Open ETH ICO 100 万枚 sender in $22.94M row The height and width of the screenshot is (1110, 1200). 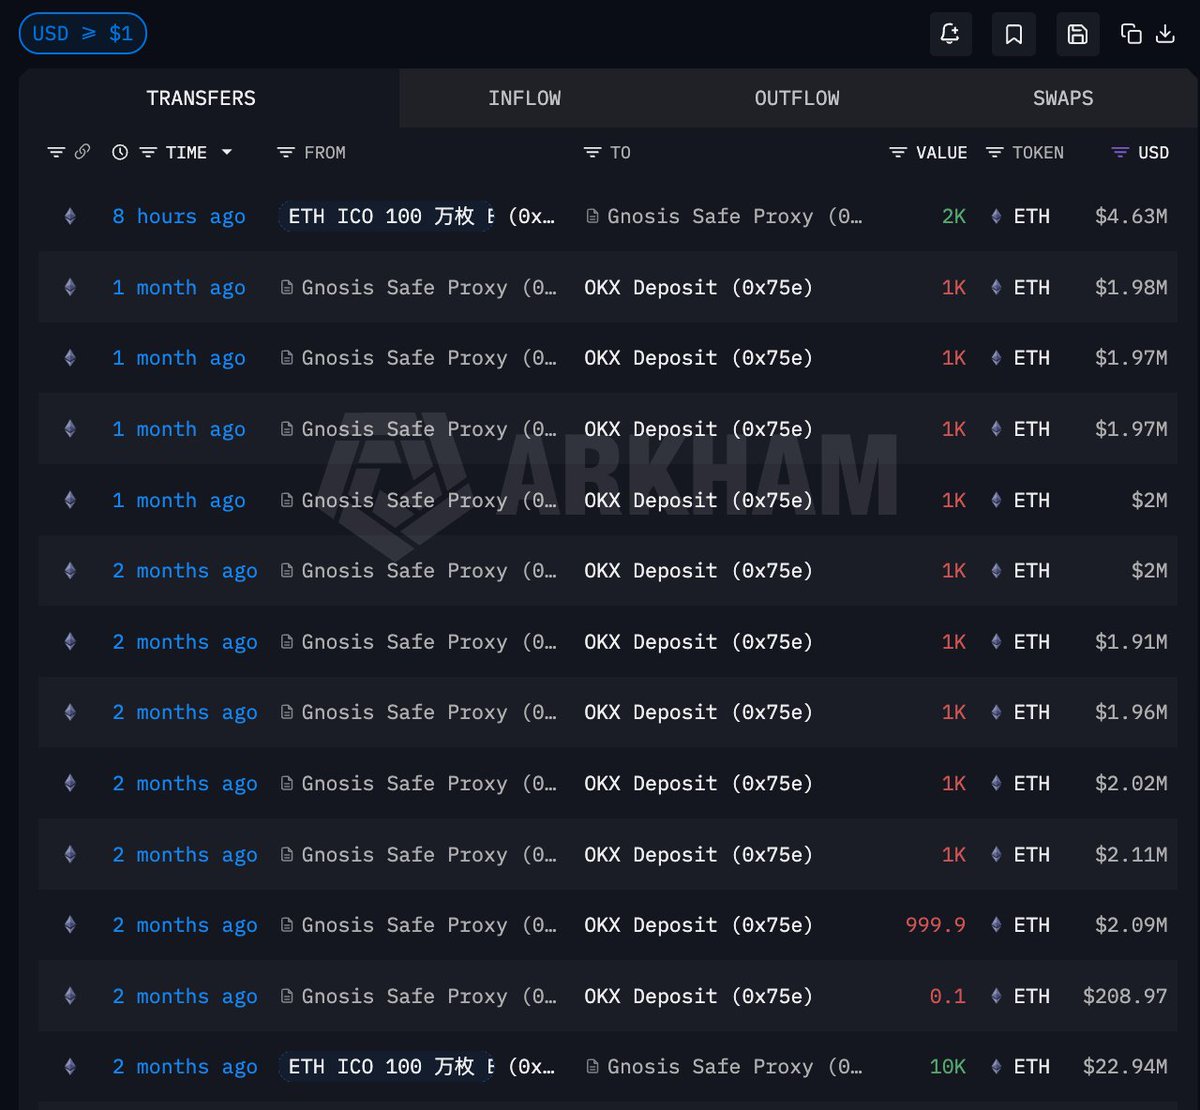tap(385, 1067)
